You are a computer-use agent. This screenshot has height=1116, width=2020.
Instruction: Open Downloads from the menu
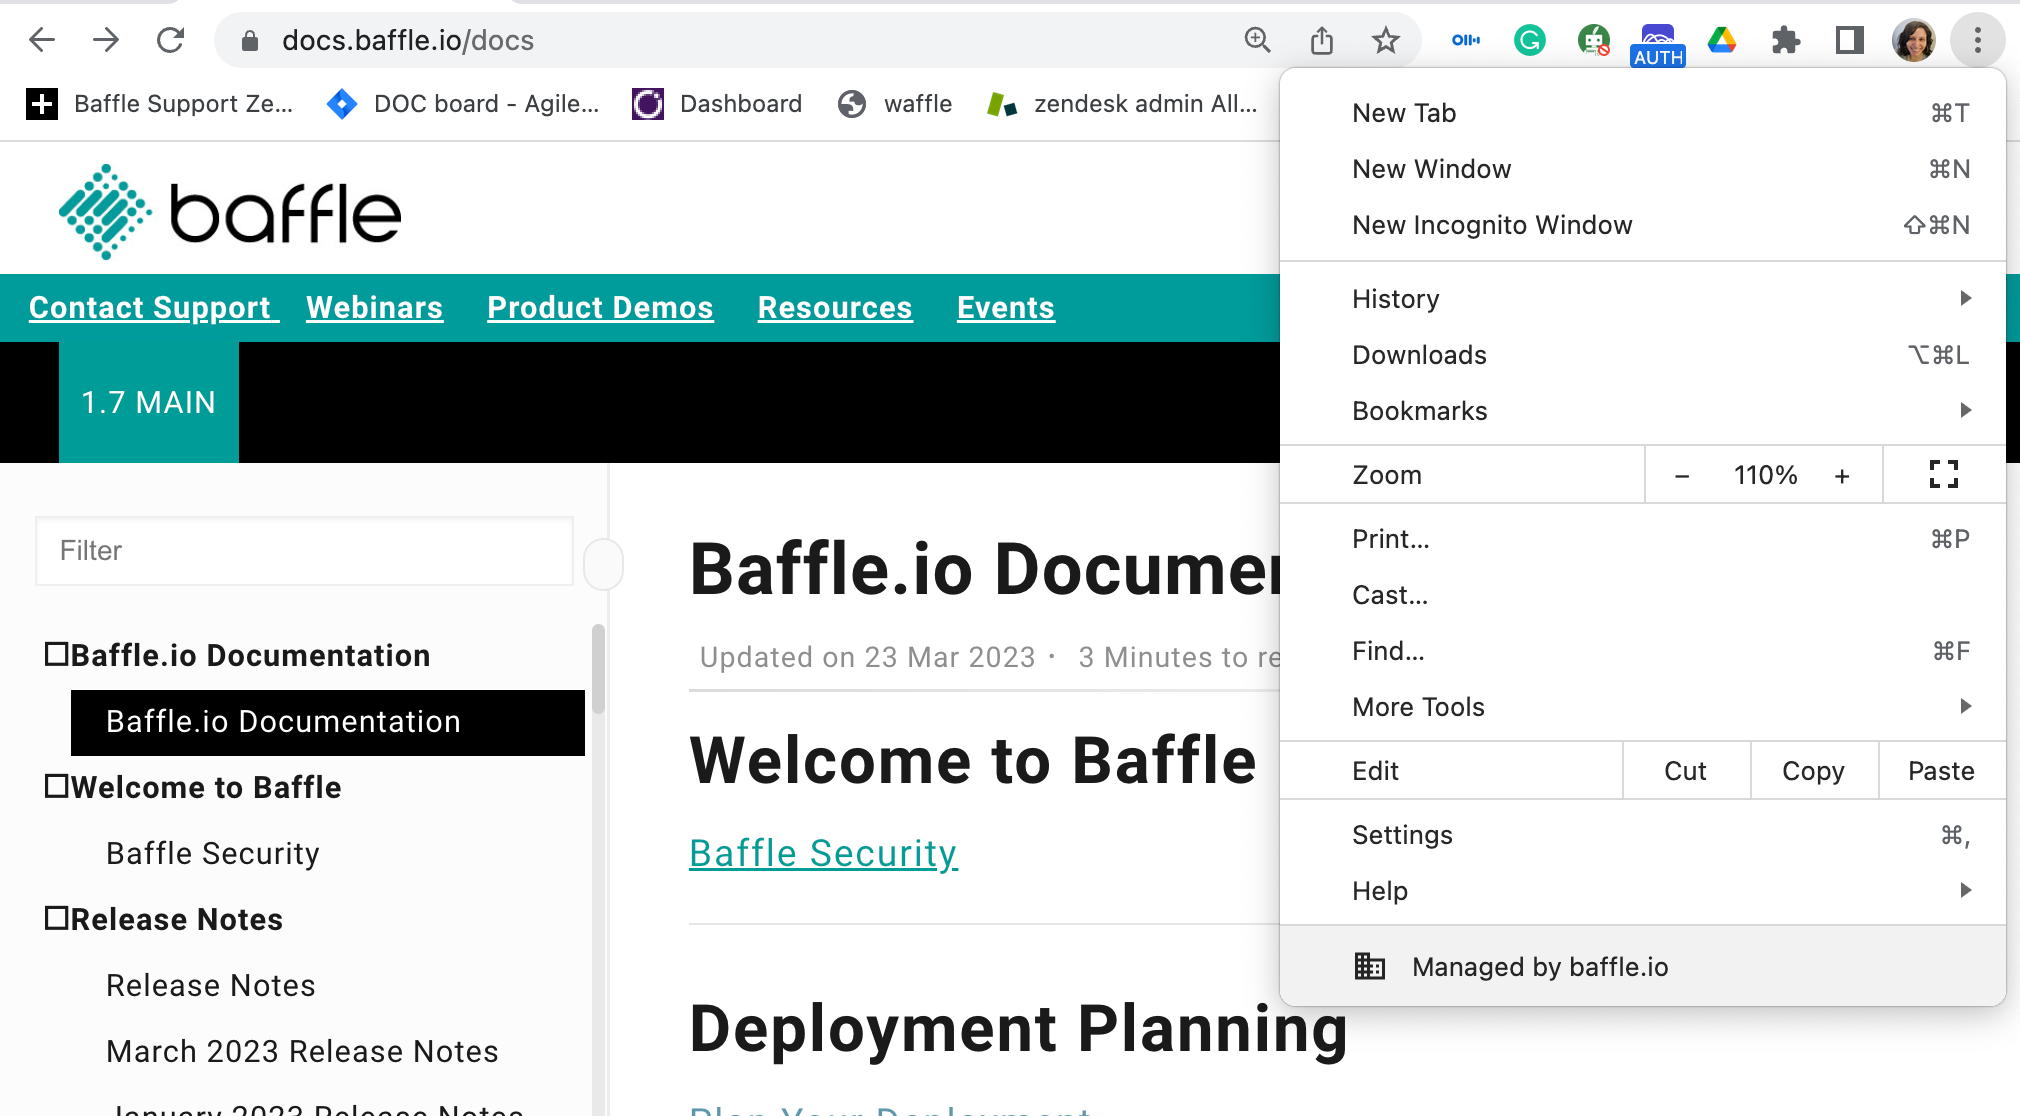(1643, 355)
